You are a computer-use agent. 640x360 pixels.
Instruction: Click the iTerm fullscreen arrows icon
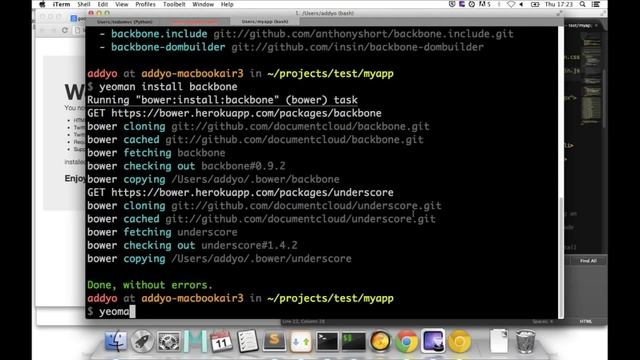pos(559,13)
